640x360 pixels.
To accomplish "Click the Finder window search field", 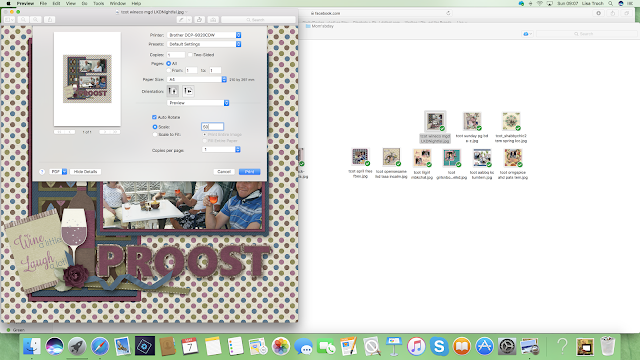I will (x=587, y=34).
